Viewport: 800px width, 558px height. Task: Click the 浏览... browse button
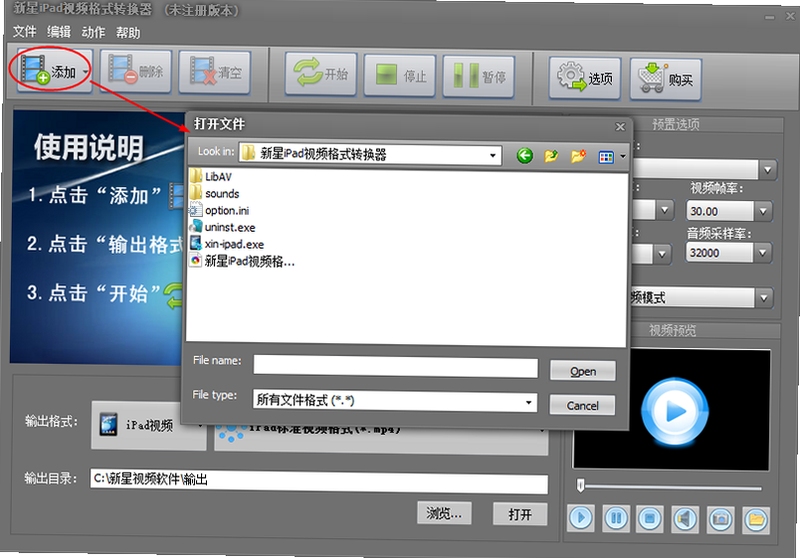pos(444,513)
